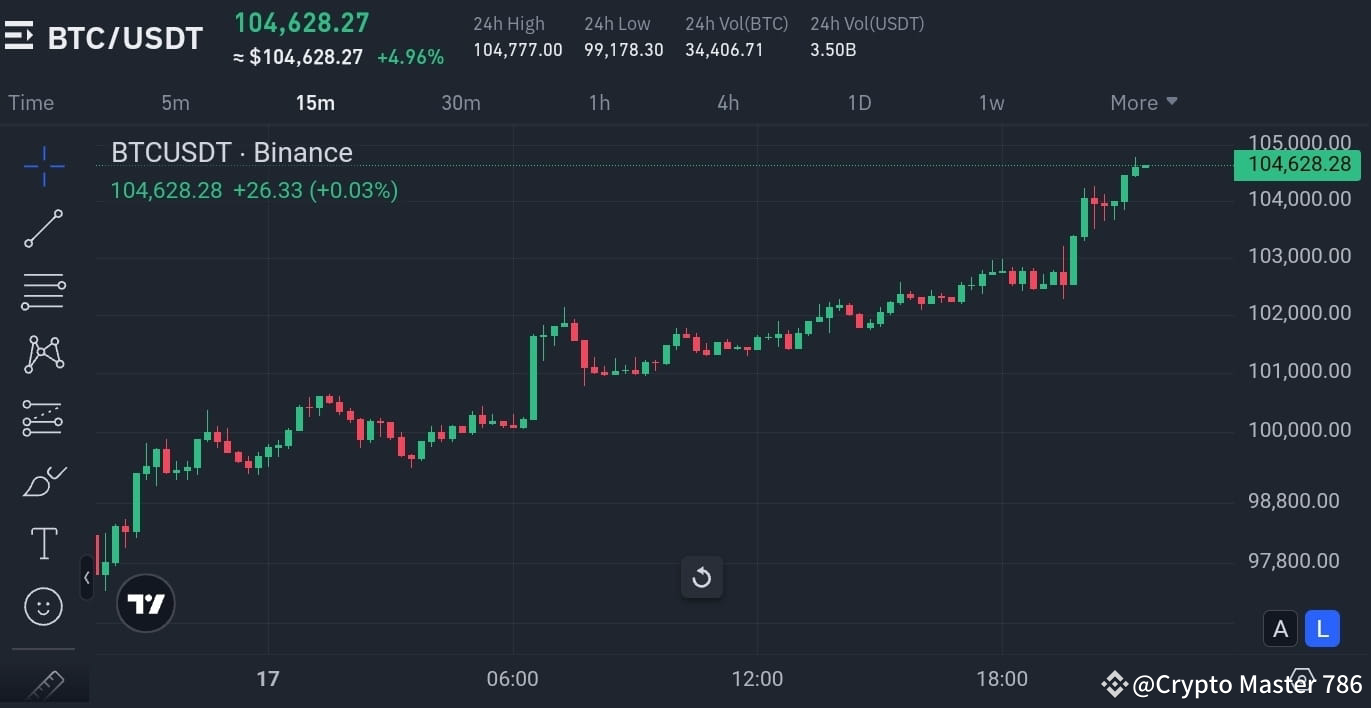Click the chart refresh button
Image resolution: width=1371 pixels, height=708 pixels.
701,578
